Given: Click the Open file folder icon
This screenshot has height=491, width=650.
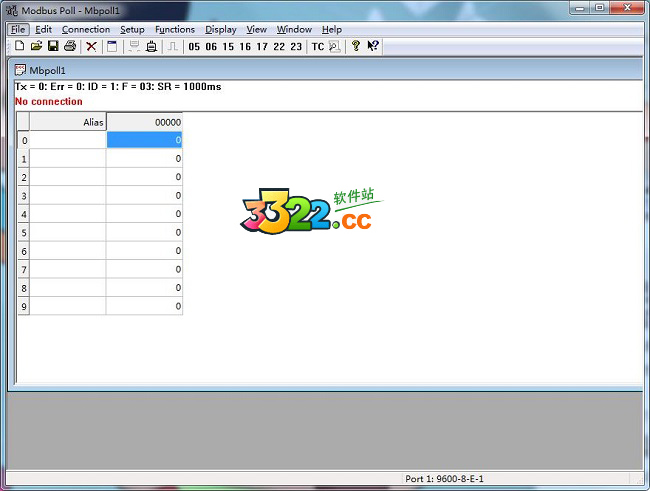Looking at the screenshot, I should click(36, 46).
